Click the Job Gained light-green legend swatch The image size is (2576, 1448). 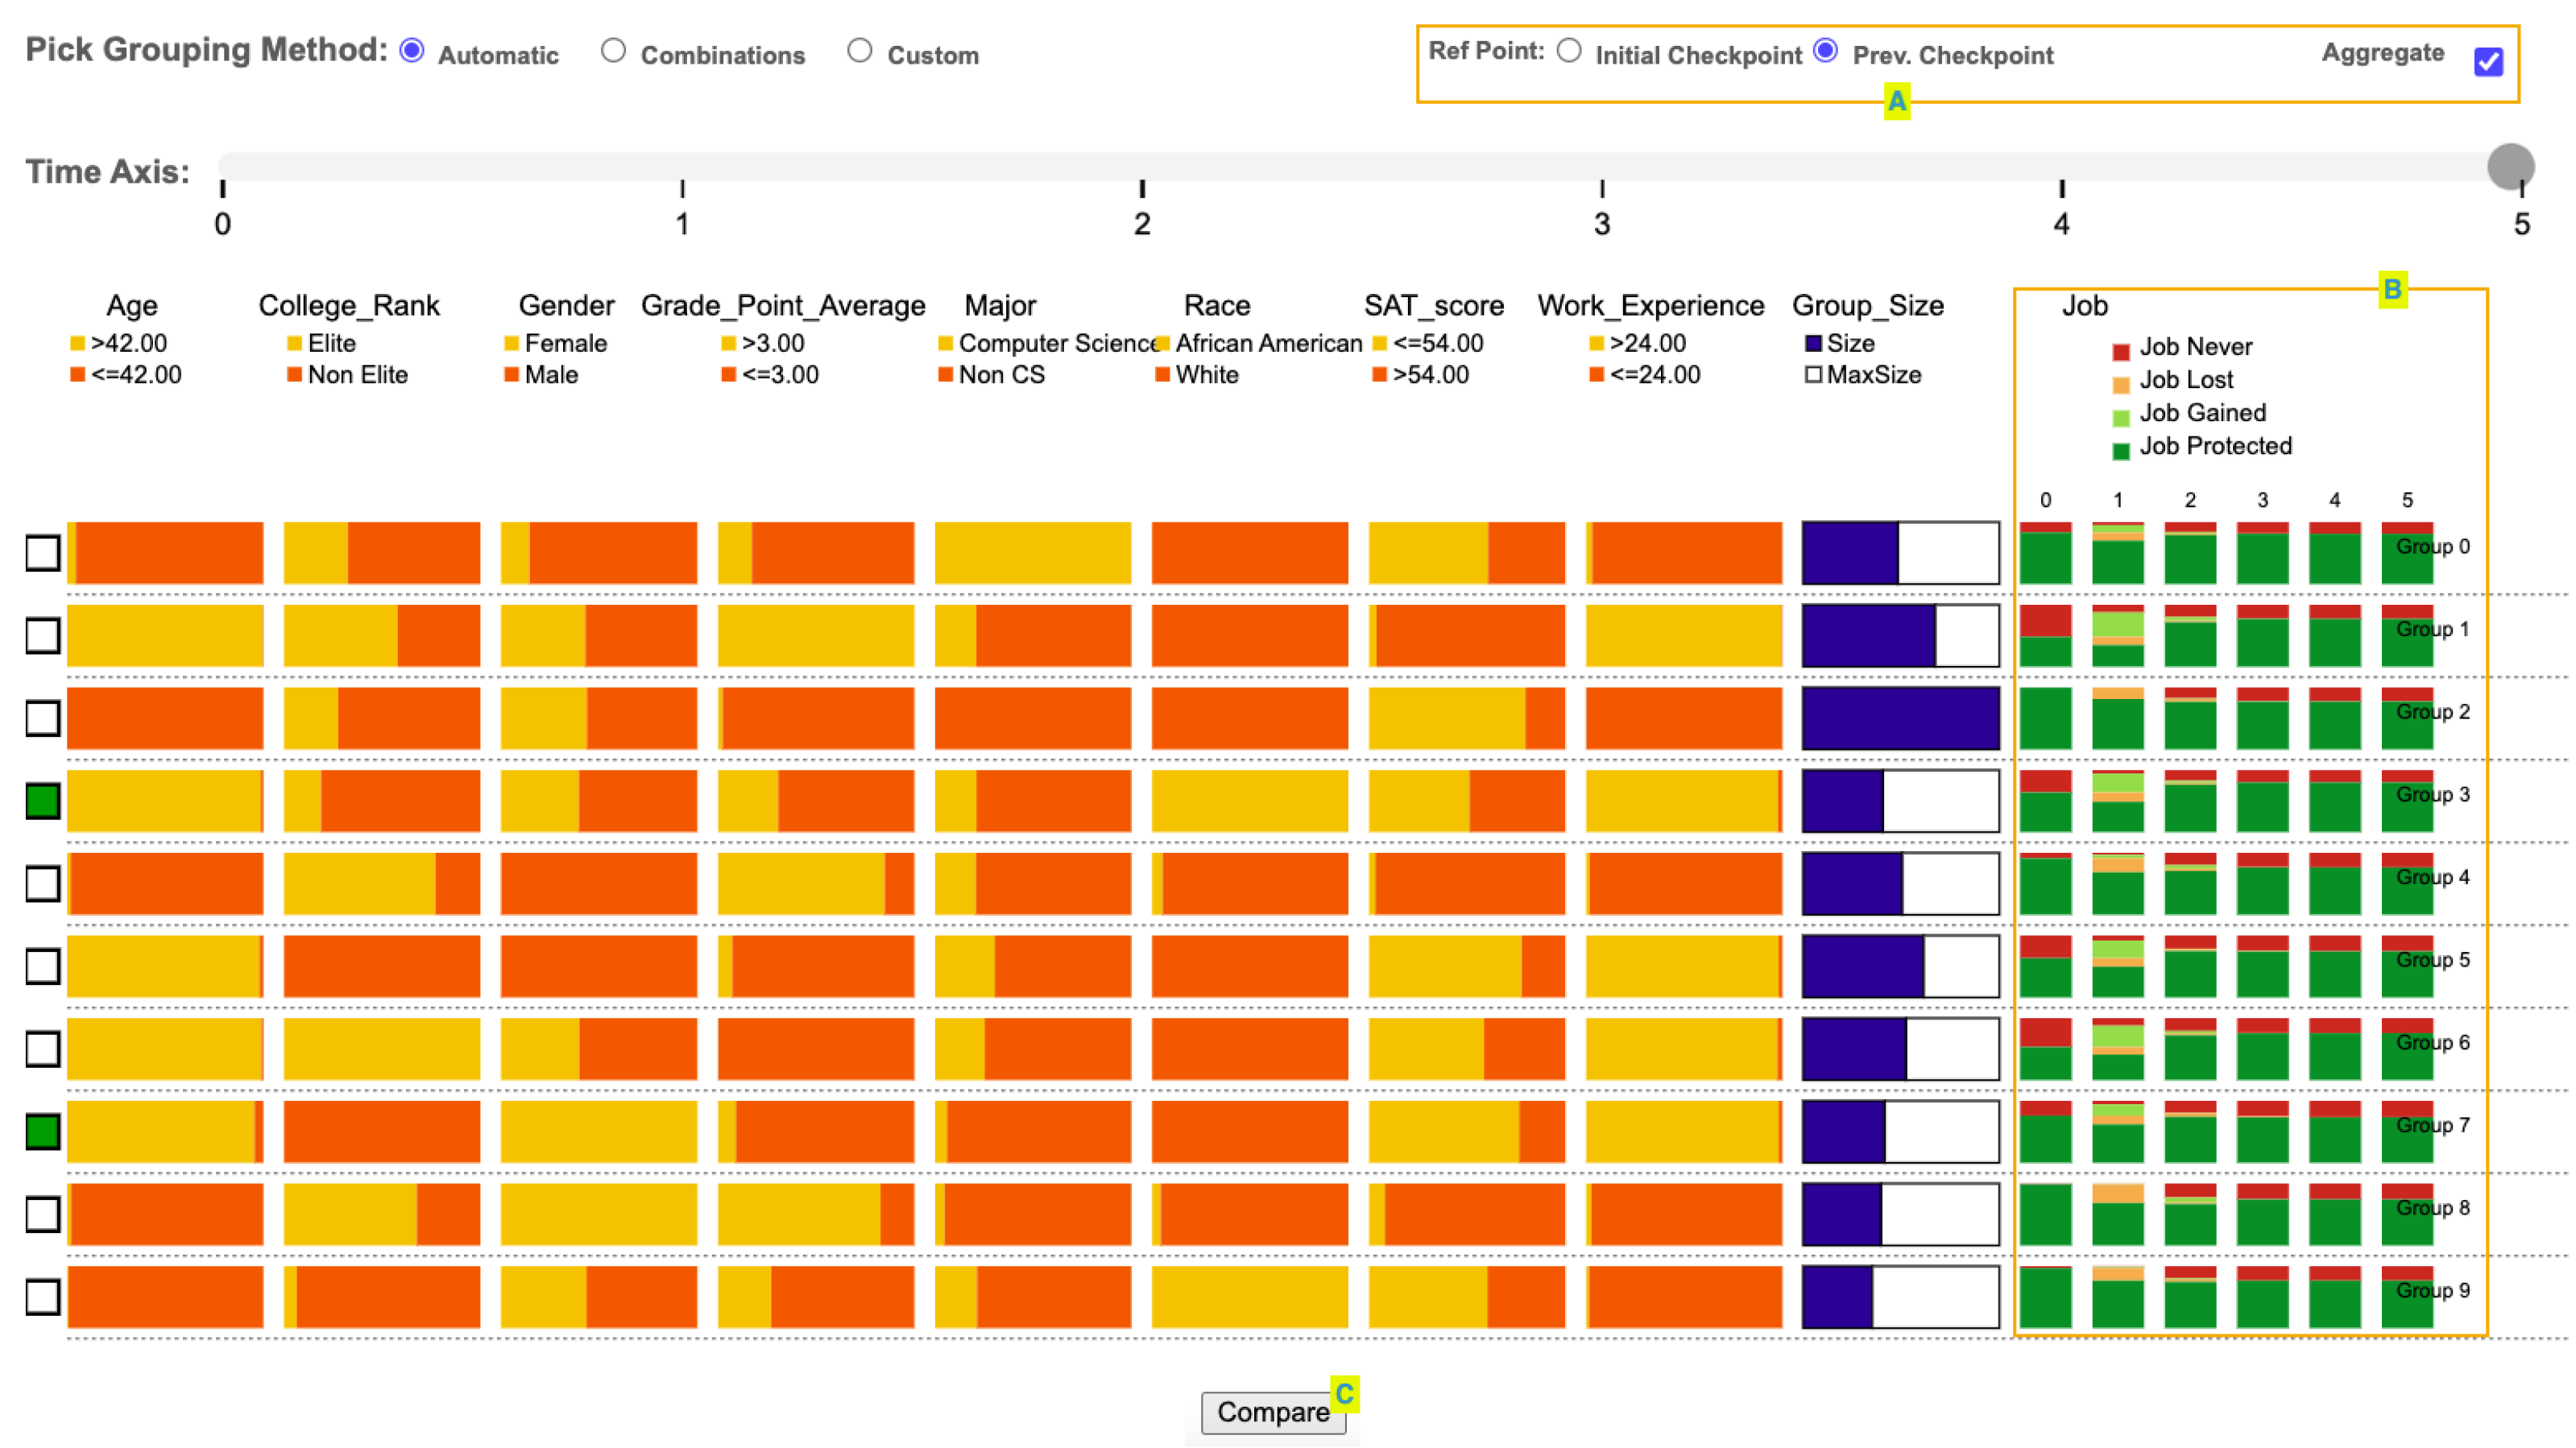[2121, 418]
